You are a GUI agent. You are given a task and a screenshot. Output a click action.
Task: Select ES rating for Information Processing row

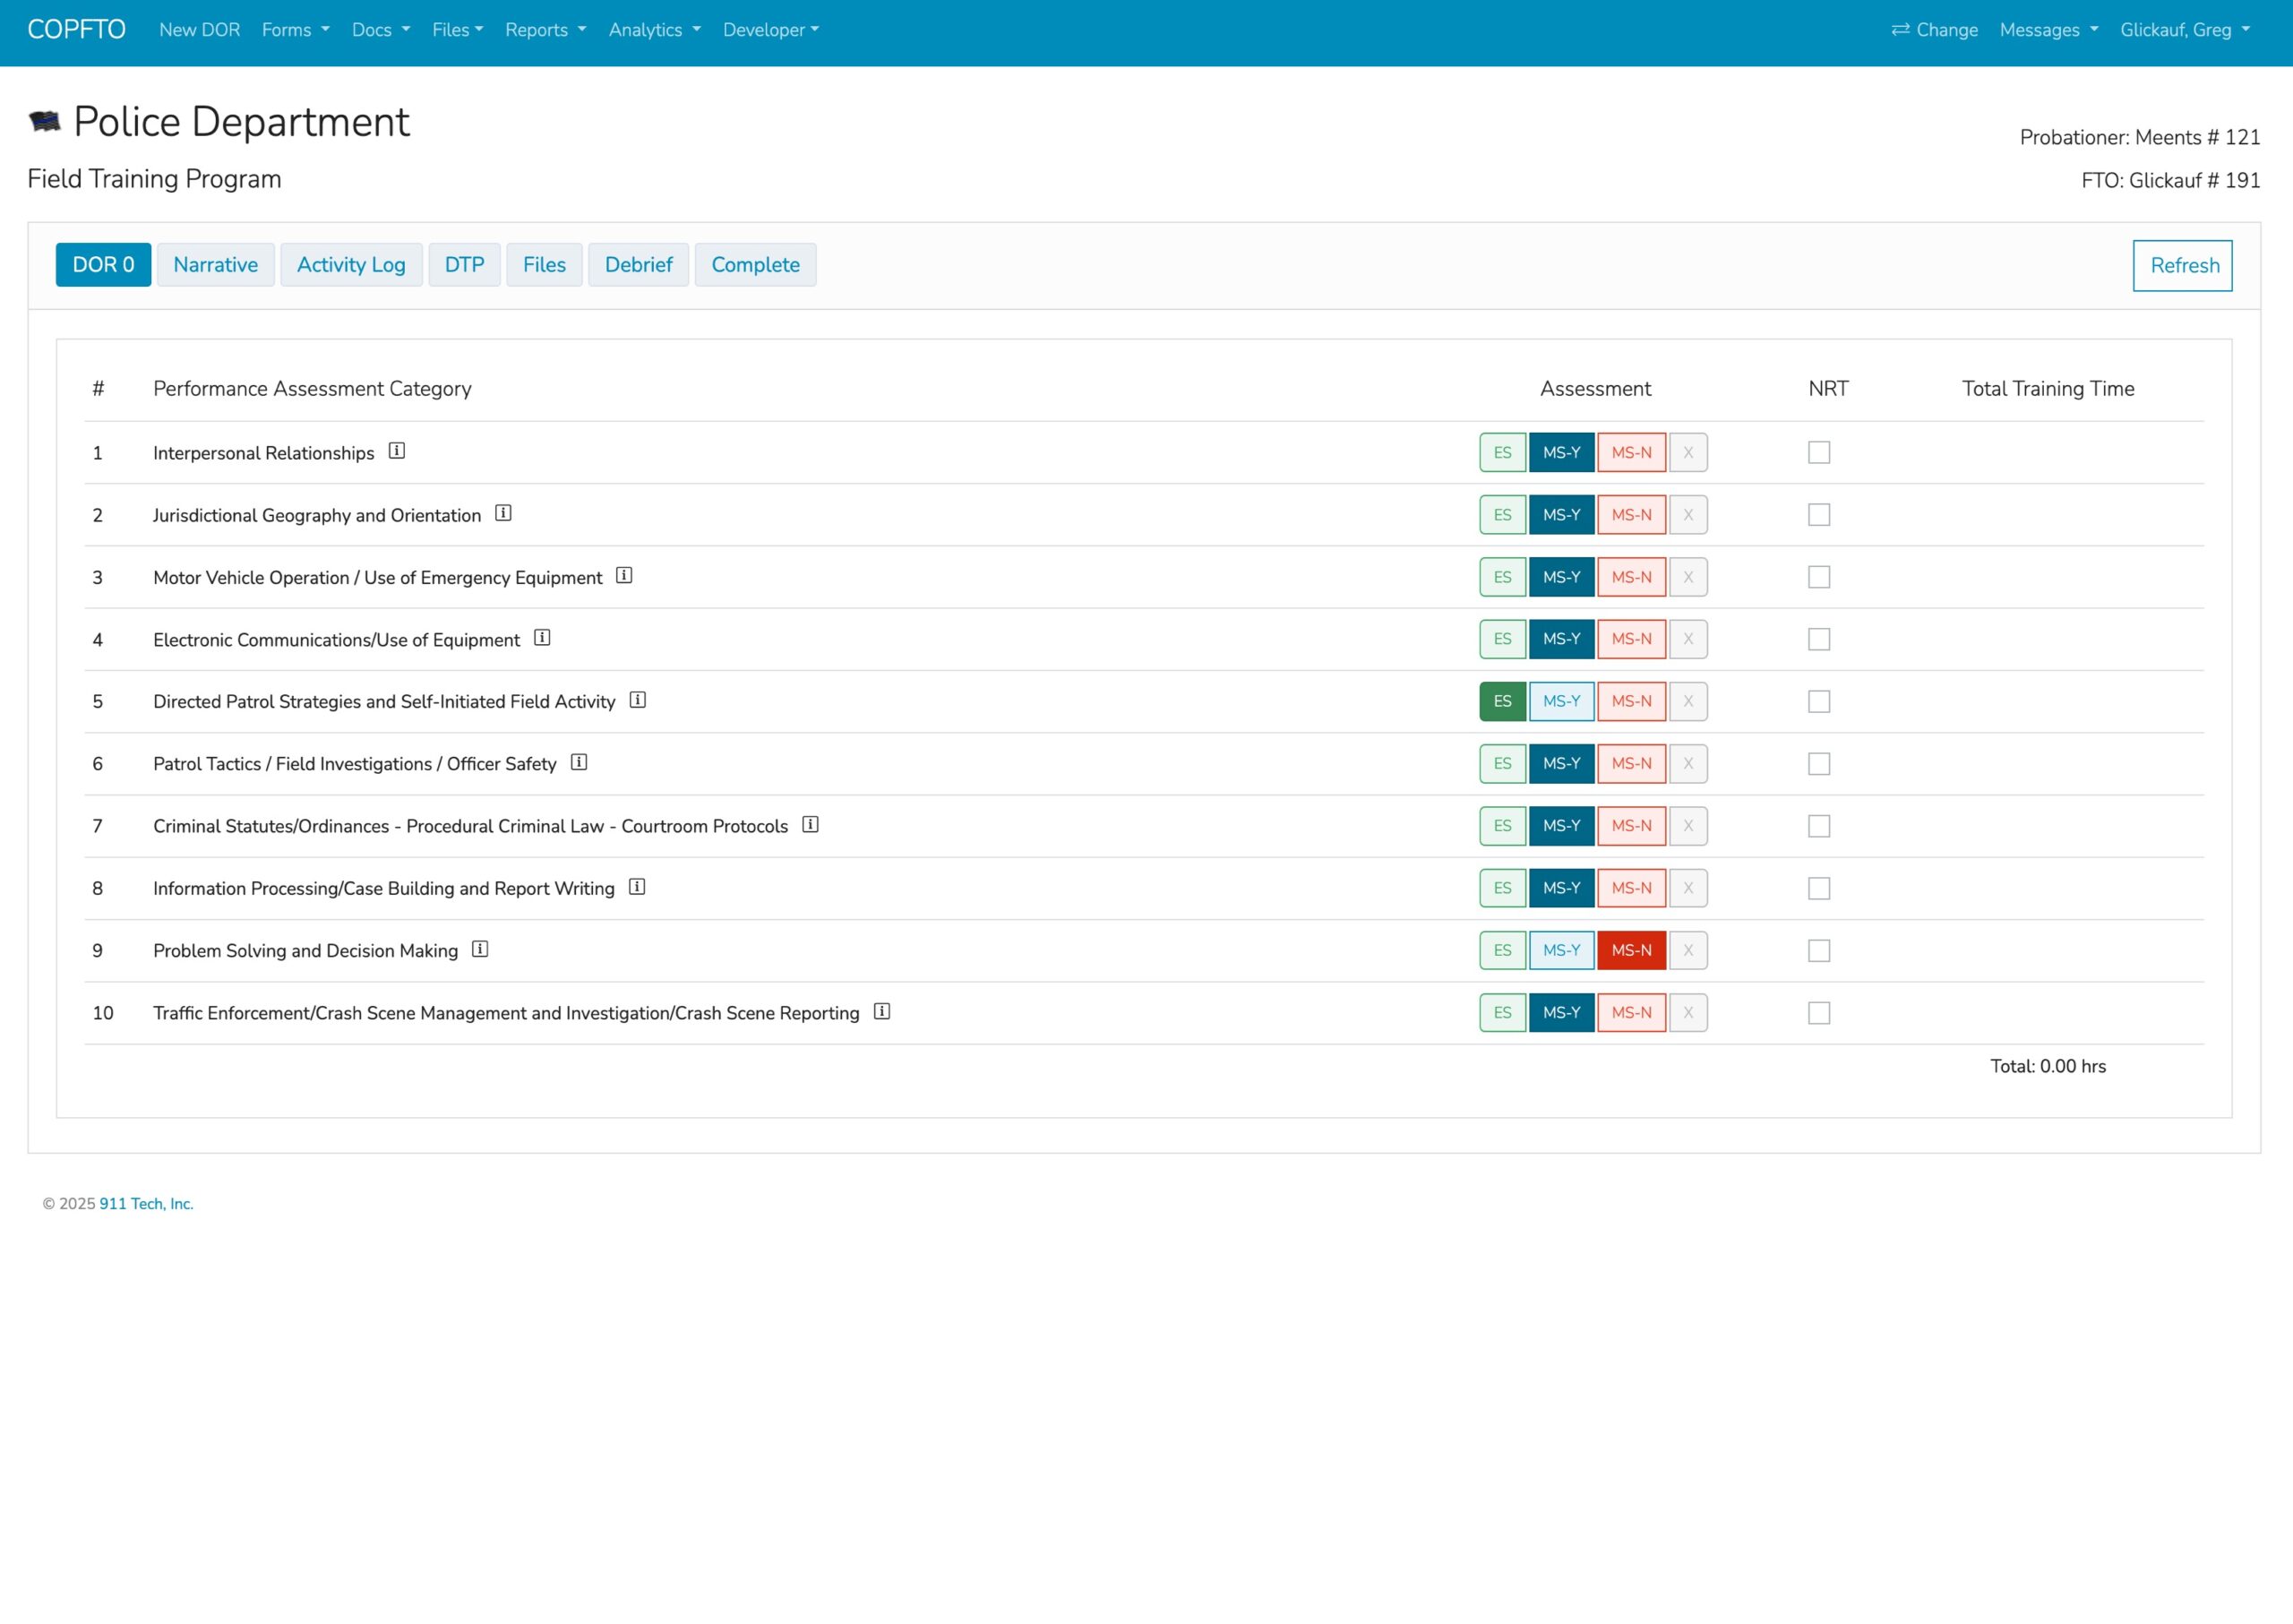pos(1502,888)
